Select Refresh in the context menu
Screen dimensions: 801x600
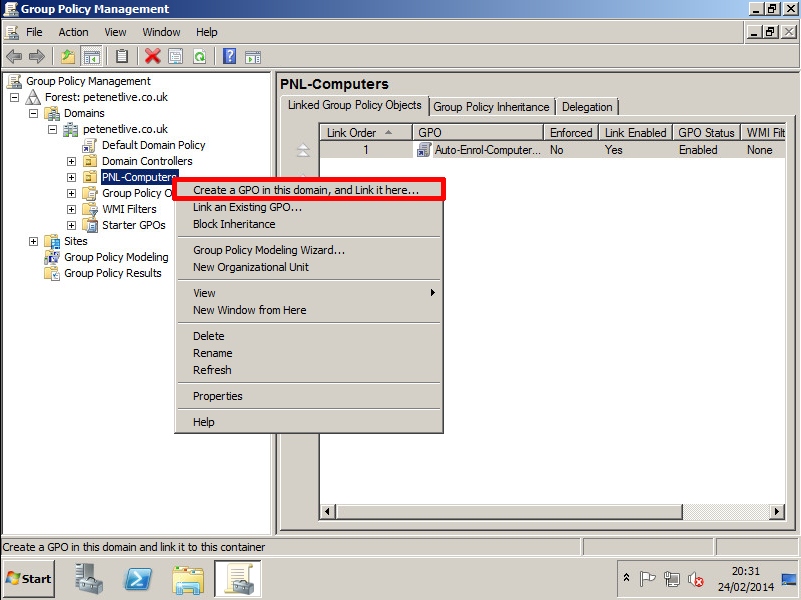click(309, 370)
